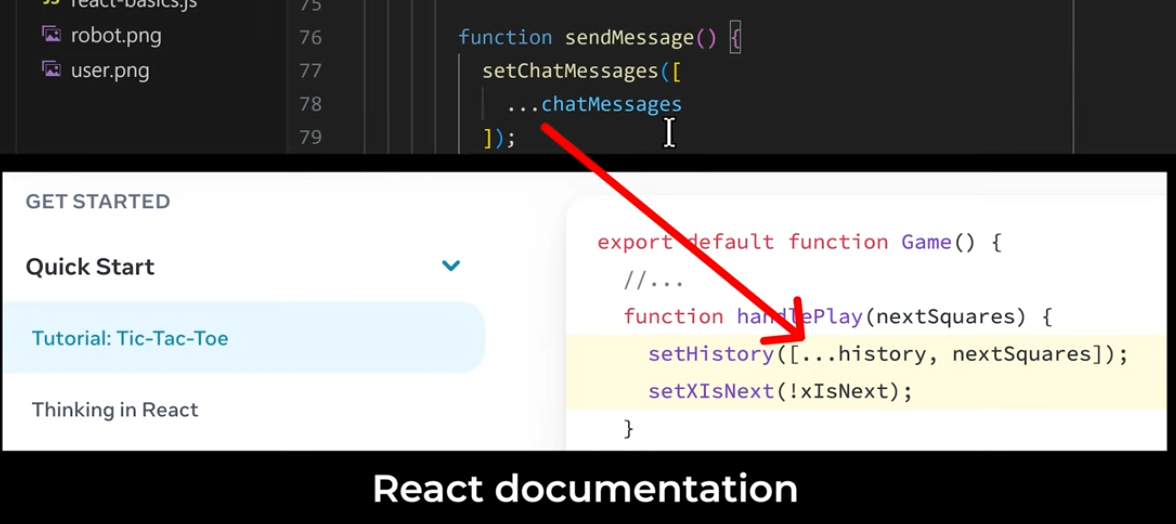Click the chatMessages variable on line 78
This screenshot has height=524, width=1176.
click(x=611, y=103)
